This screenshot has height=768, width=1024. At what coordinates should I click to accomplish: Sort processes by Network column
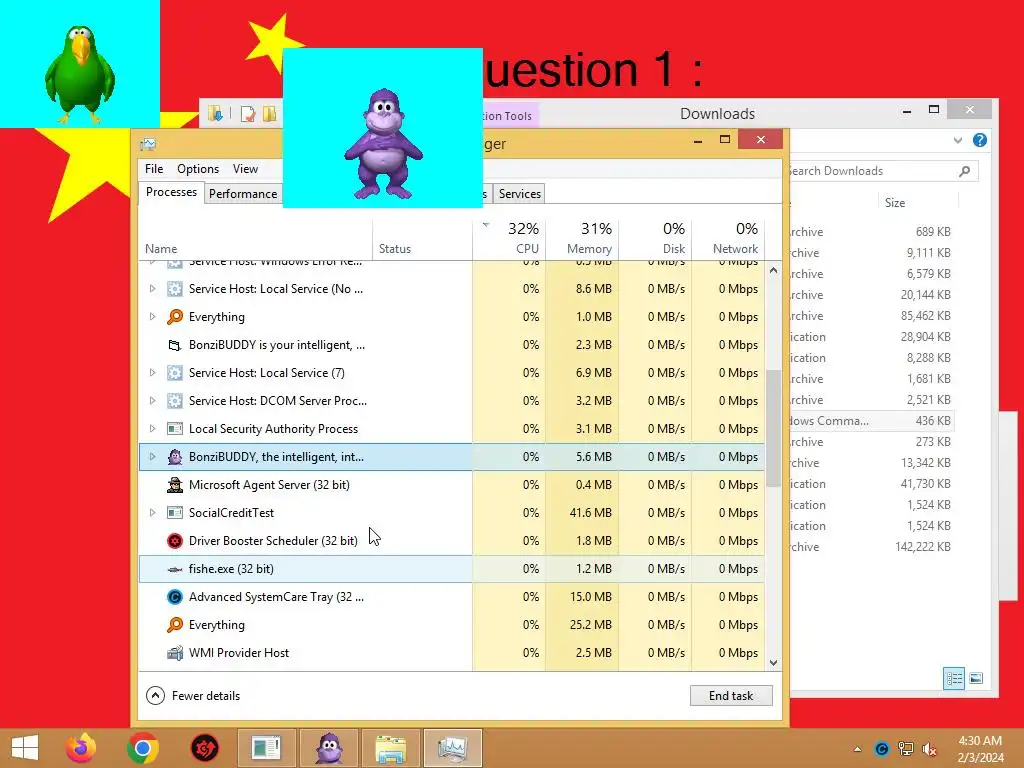tap(729, 238)
